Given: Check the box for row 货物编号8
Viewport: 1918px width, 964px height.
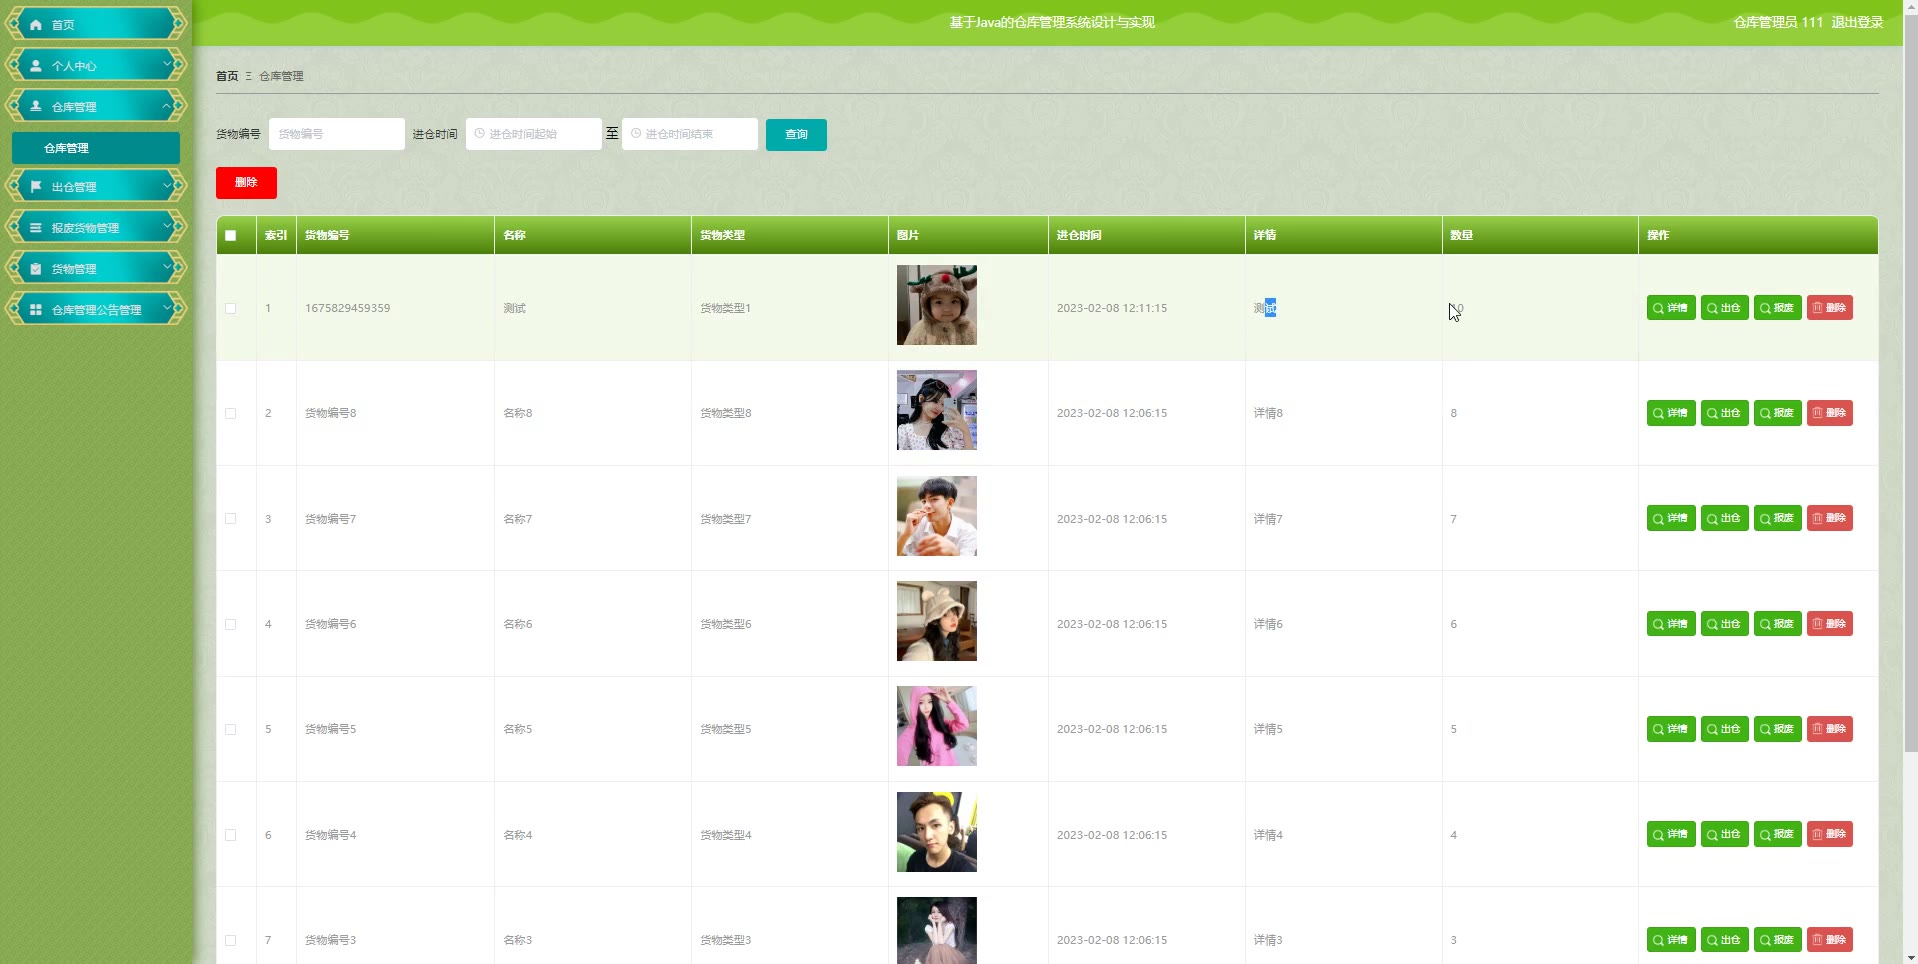Looking at the screenshot, I should (x=231, y=413).
